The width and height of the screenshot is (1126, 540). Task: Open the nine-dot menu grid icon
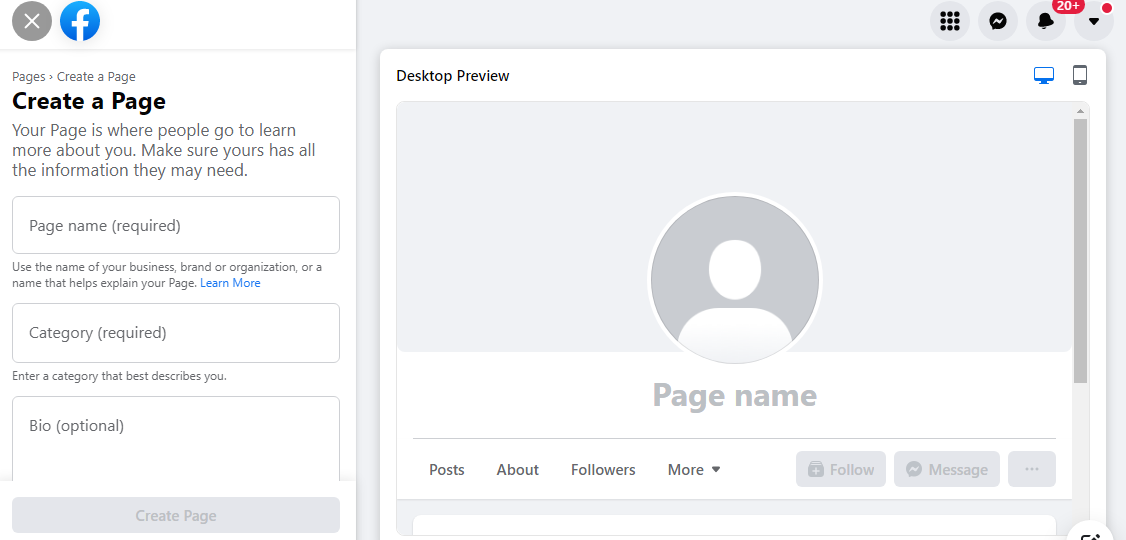click(x=950, y=21)
